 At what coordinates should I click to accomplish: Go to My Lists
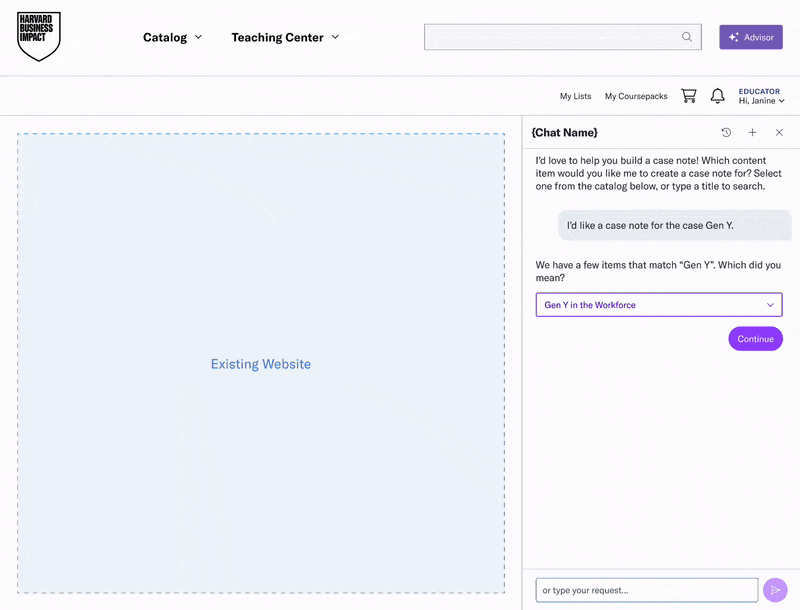point(576,96)
